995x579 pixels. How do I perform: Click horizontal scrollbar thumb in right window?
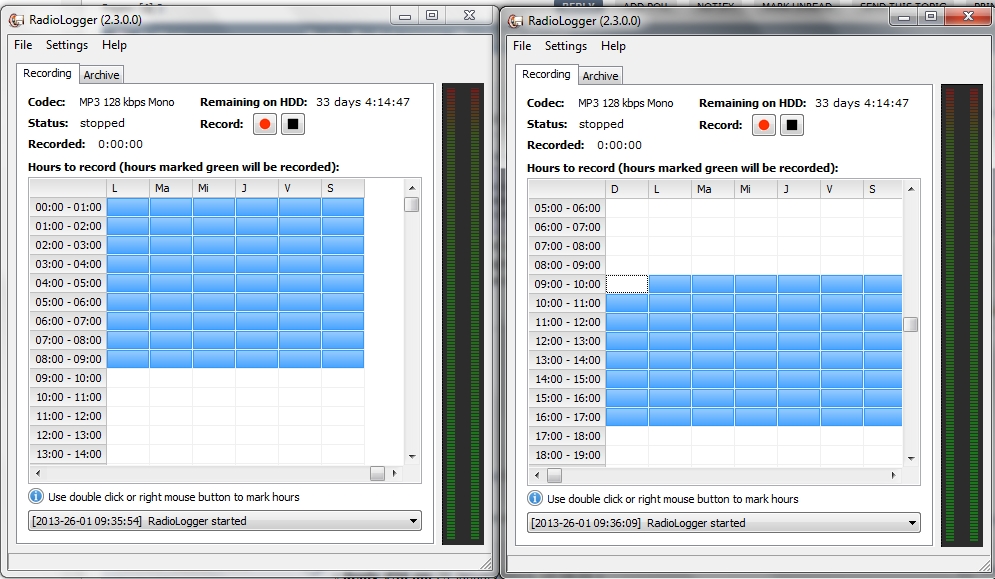coord(555,475)
